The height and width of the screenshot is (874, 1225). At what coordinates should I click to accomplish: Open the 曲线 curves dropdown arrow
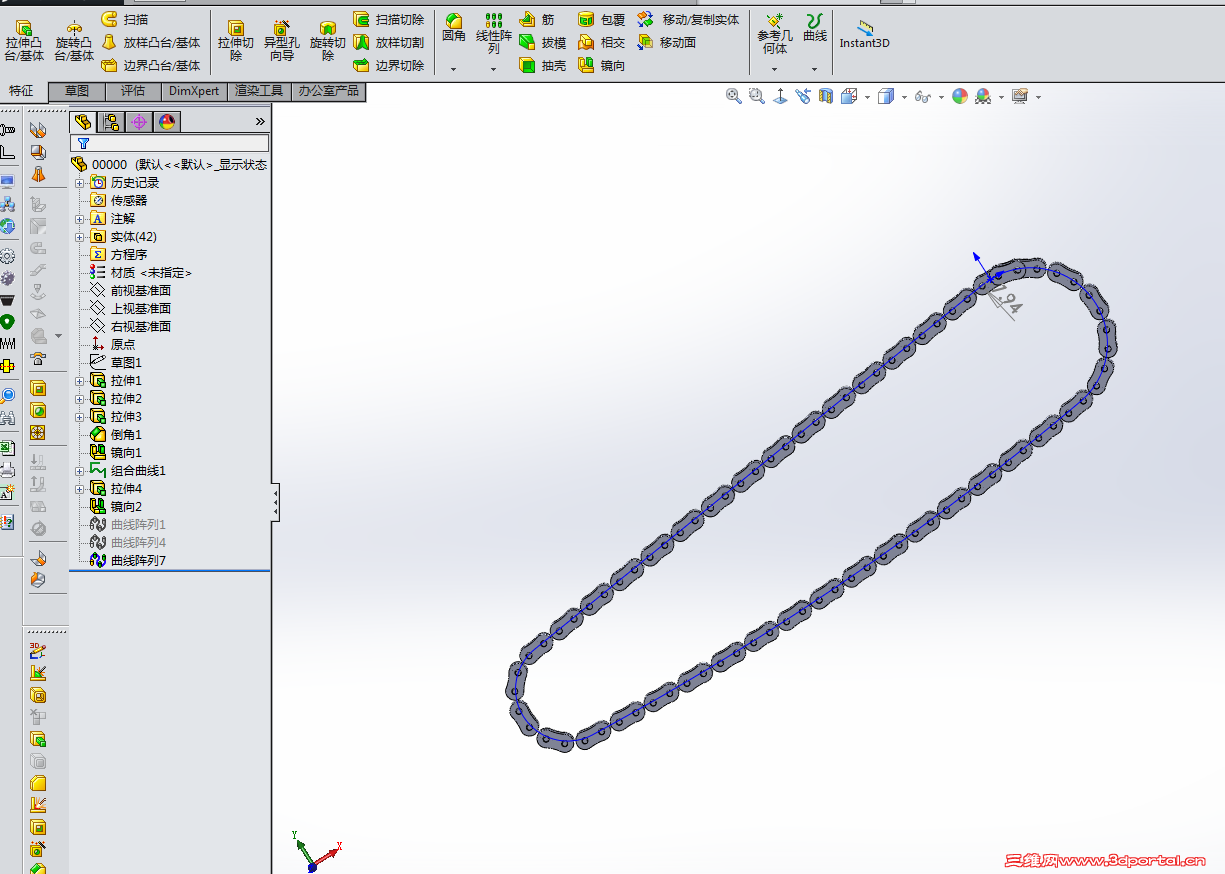tap(815, 69)
